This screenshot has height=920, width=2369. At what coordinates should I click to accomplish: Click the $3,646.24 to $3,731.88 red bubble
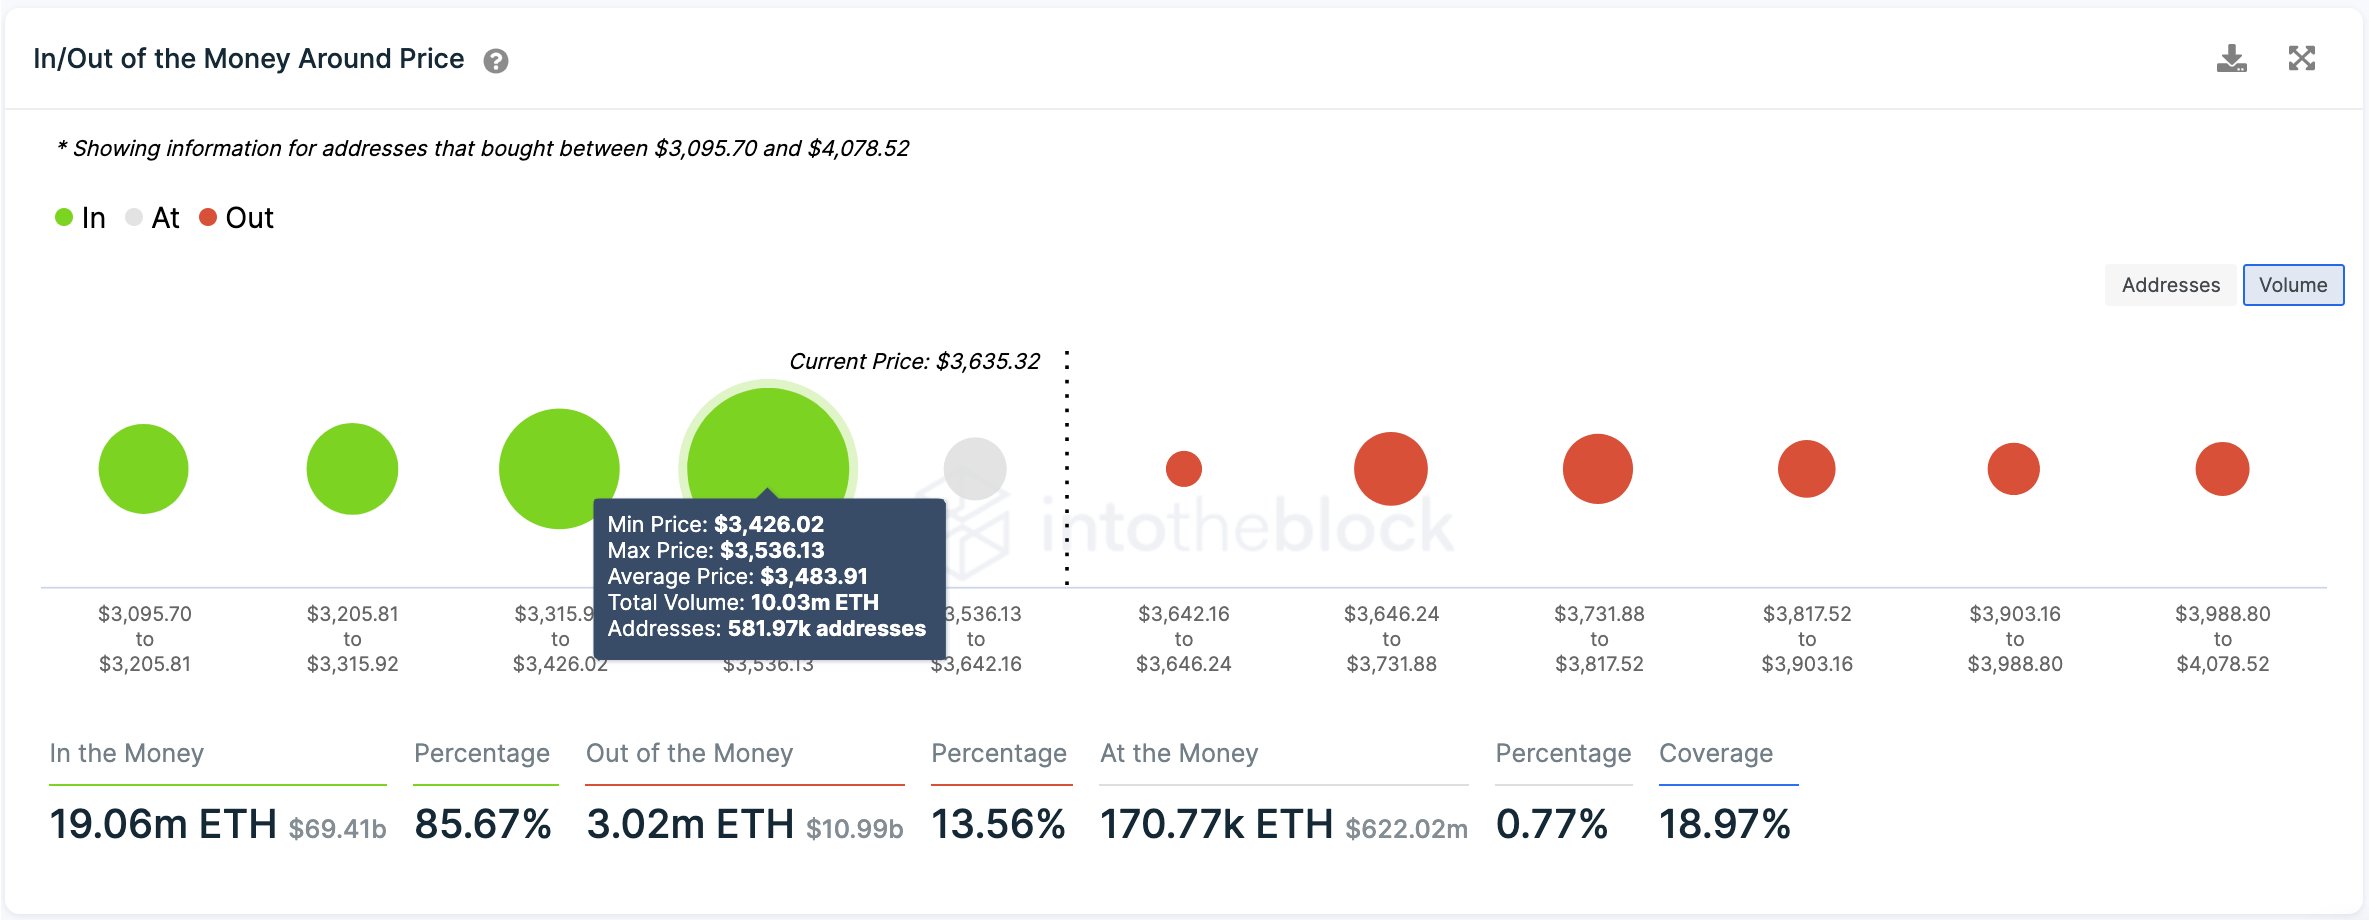[x=1391, y=469]
